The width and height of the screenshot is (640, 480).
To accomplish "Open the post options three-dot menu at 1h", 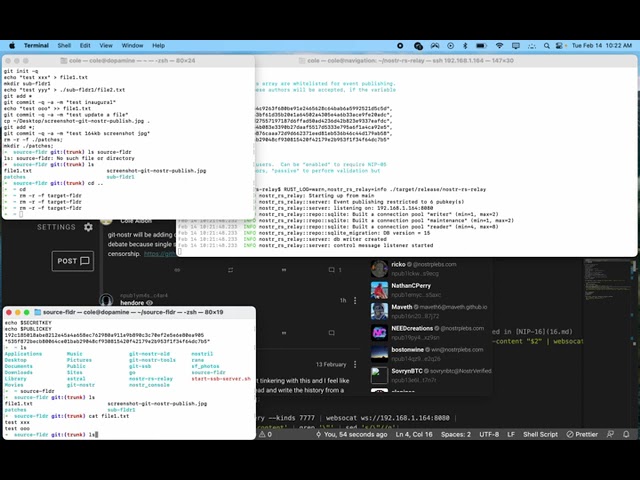I will point(355,300).
